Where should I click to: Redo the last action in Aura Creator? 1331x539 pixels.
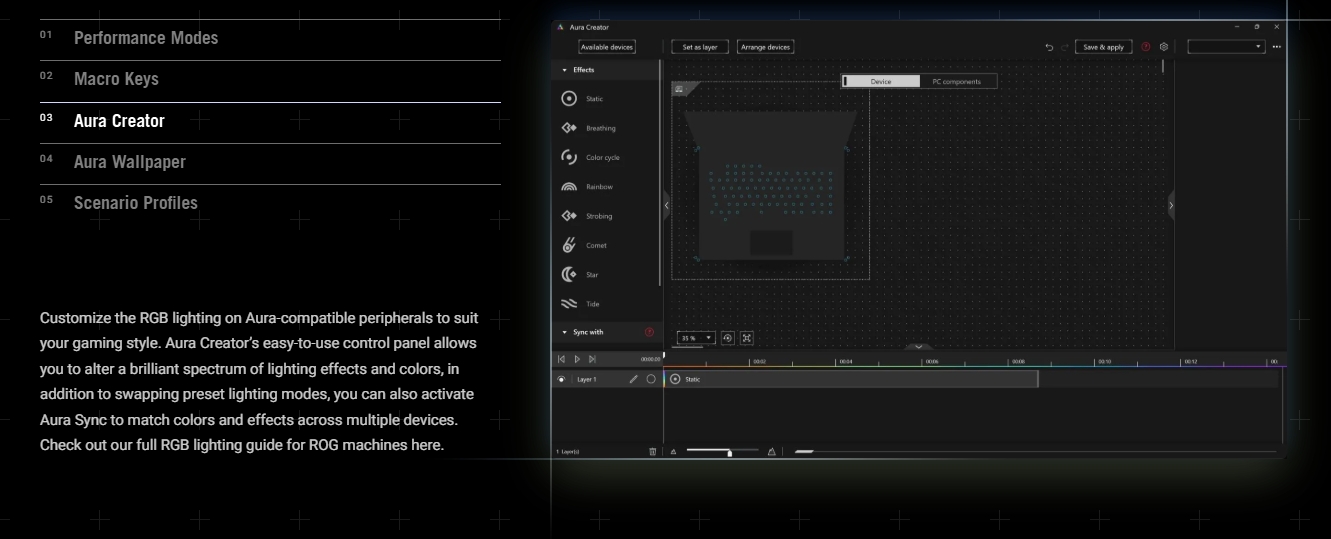pyautogui.click(x=1064, y=47)
